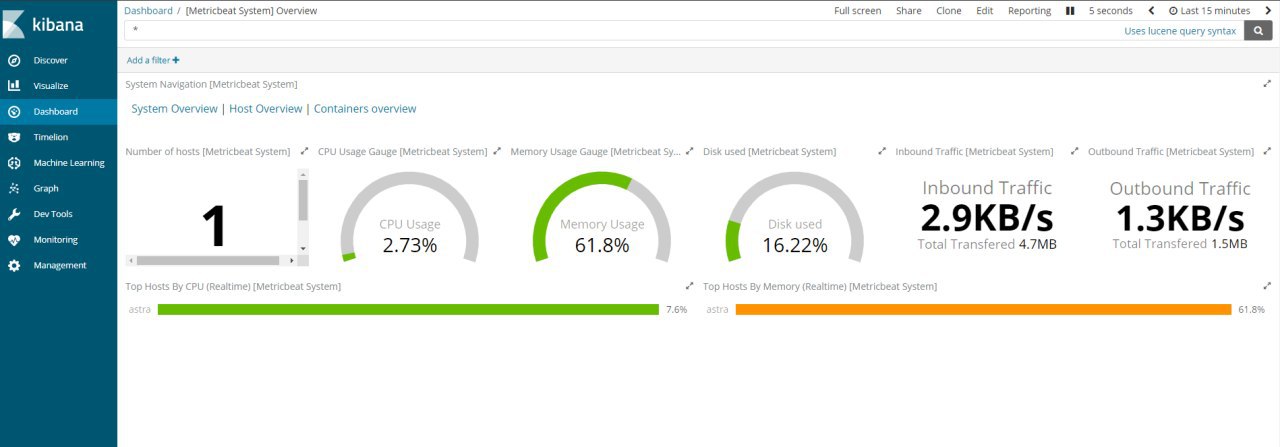Open Management in the sidebar
The image size is (1280, 447).
coord(58,265)
